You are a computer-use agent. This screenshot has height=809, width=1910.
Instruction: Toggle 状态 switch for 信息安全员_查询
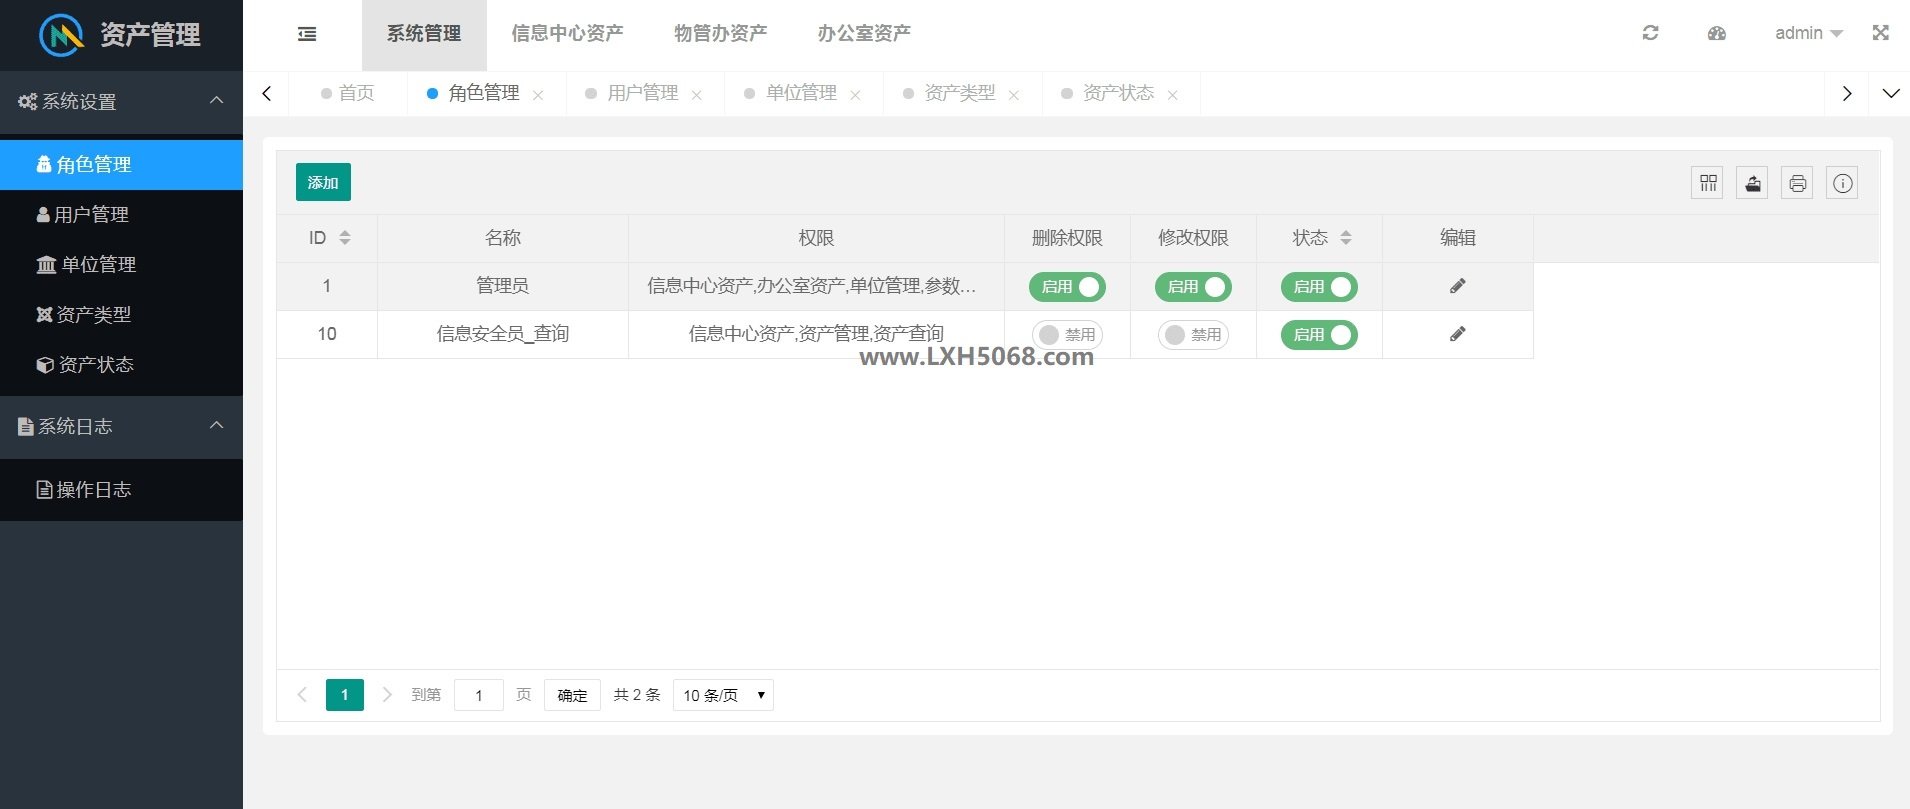1319,335
